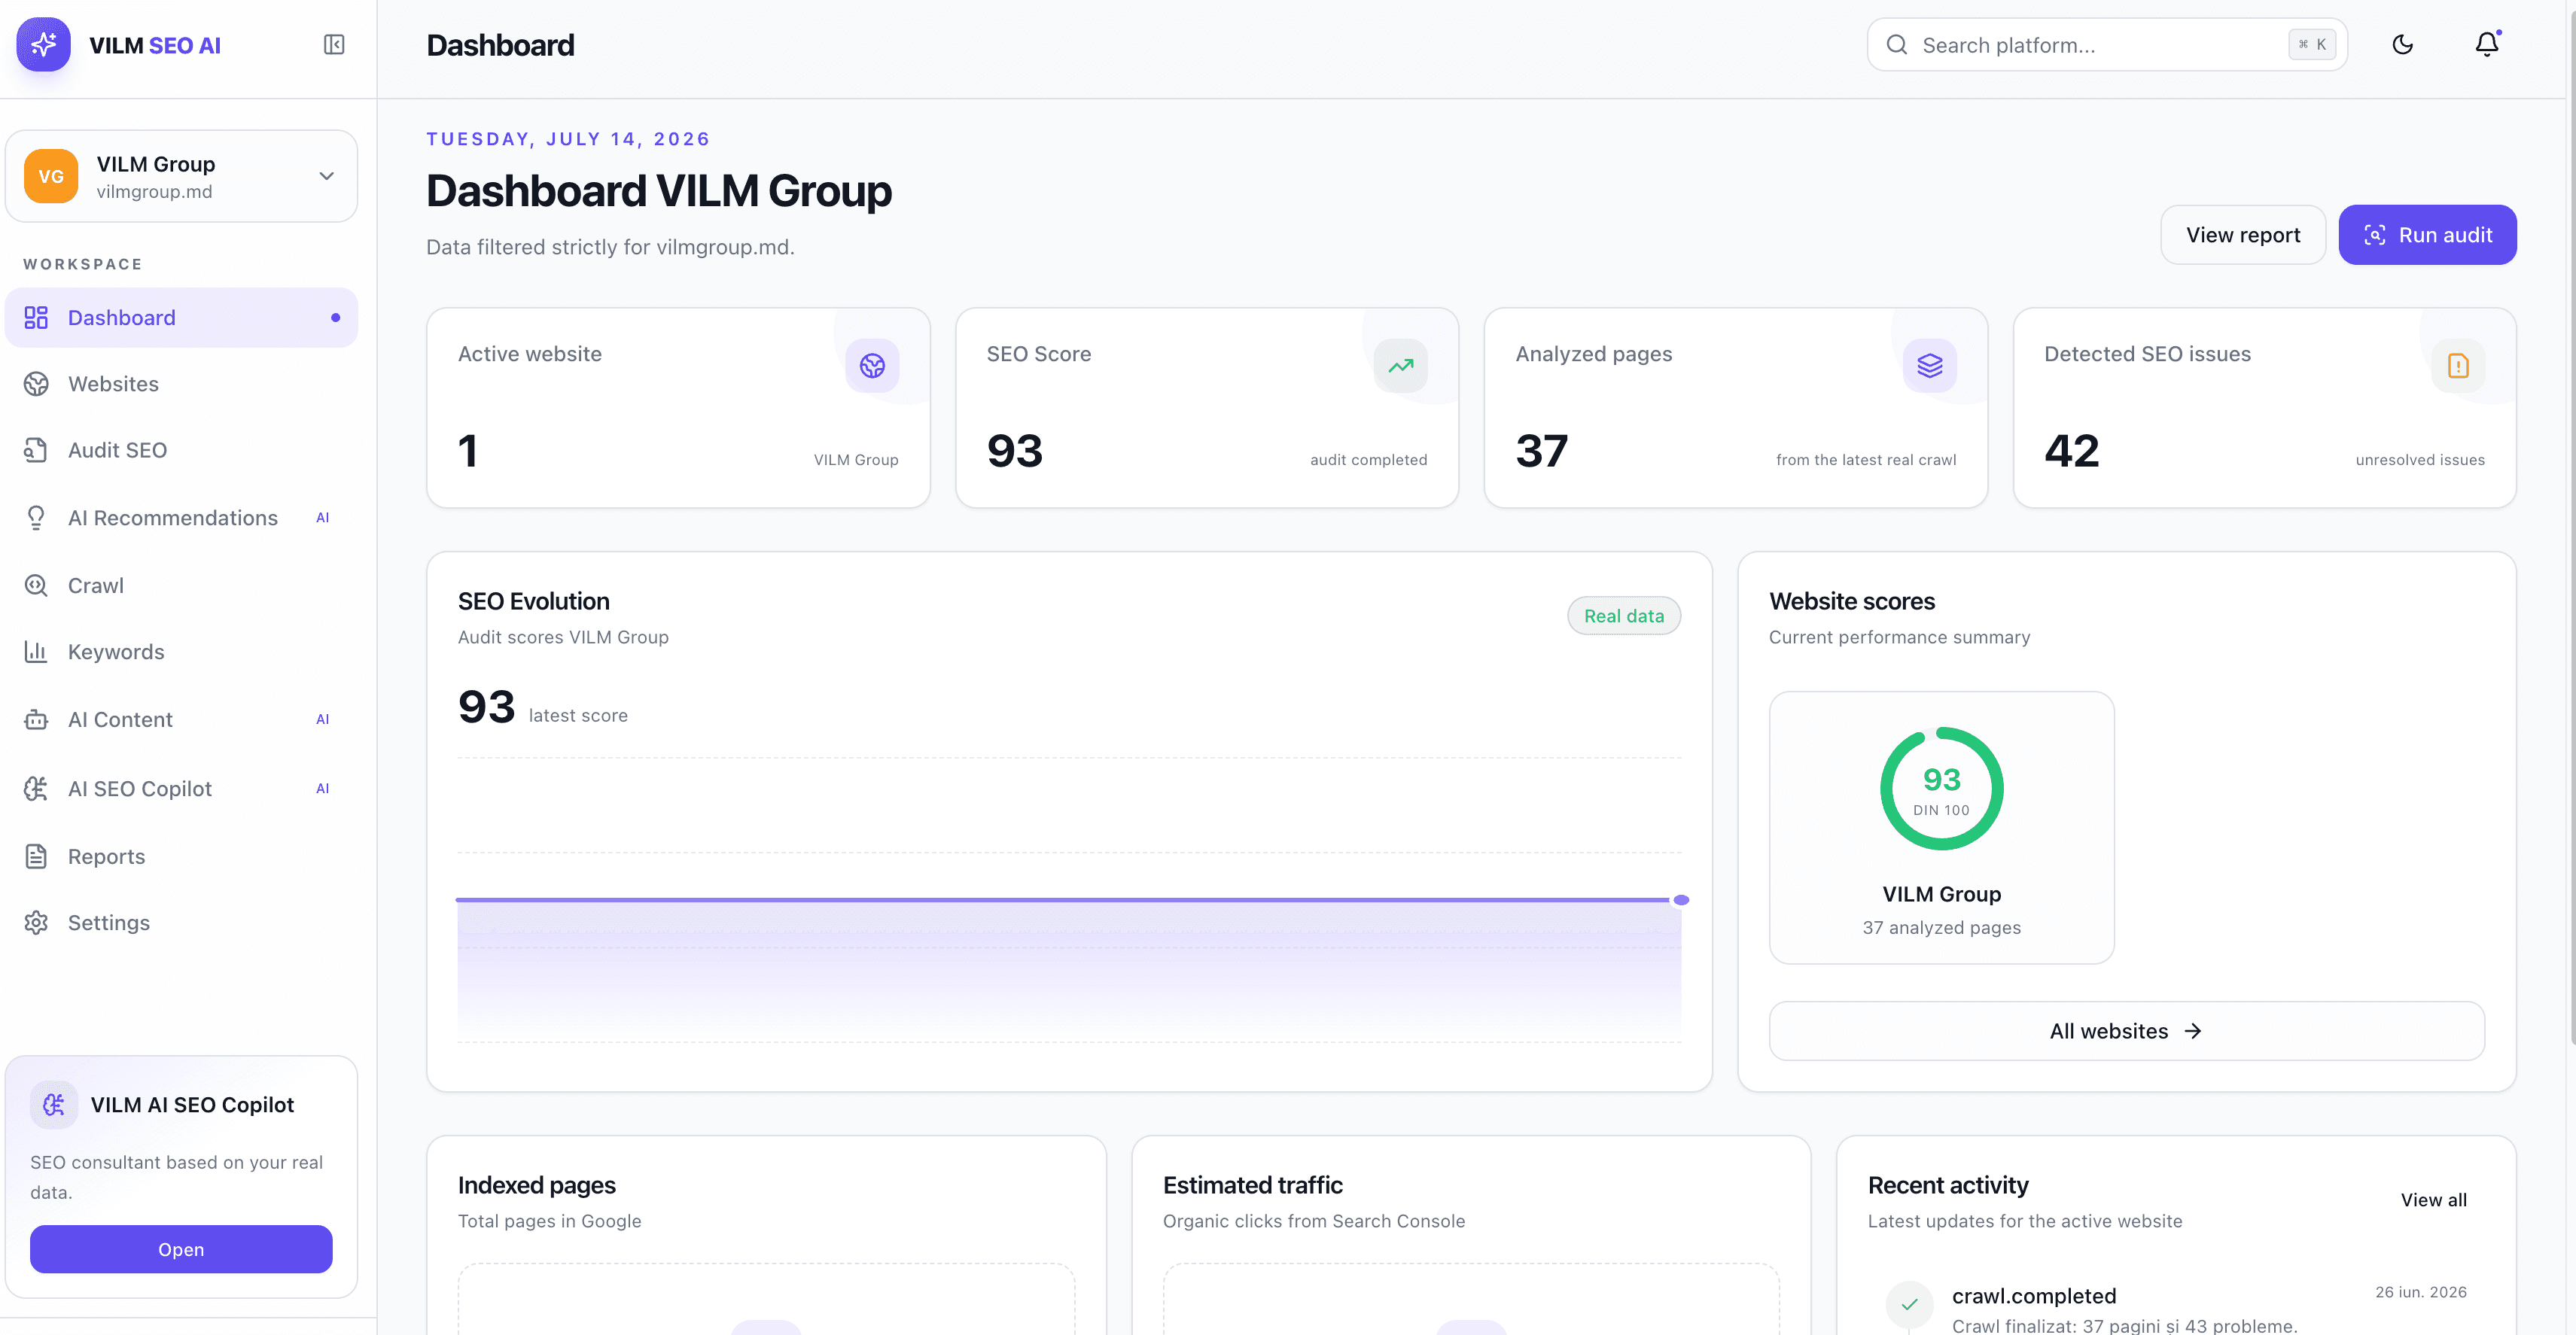Open the Reports section
Screen dimensions: 2576x1335
[181, 856]
